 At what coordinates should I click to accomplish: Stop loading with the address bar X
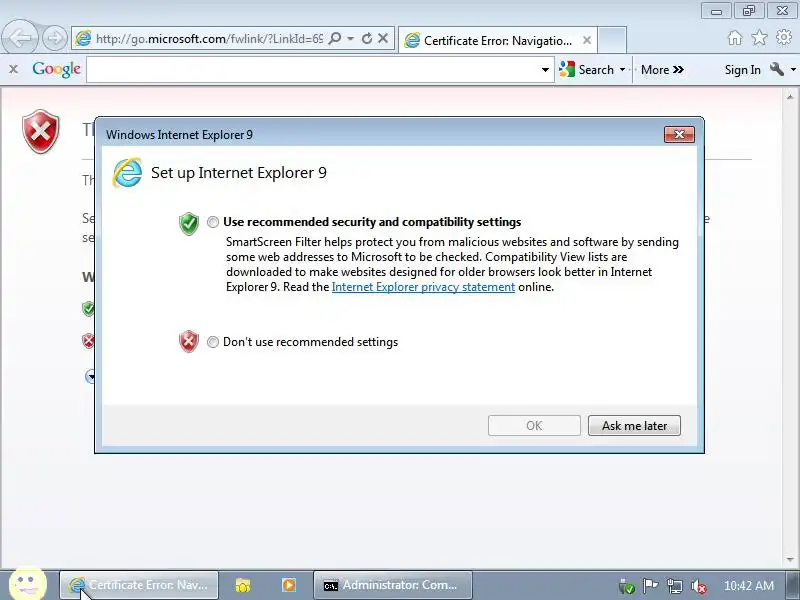point(383,39)
